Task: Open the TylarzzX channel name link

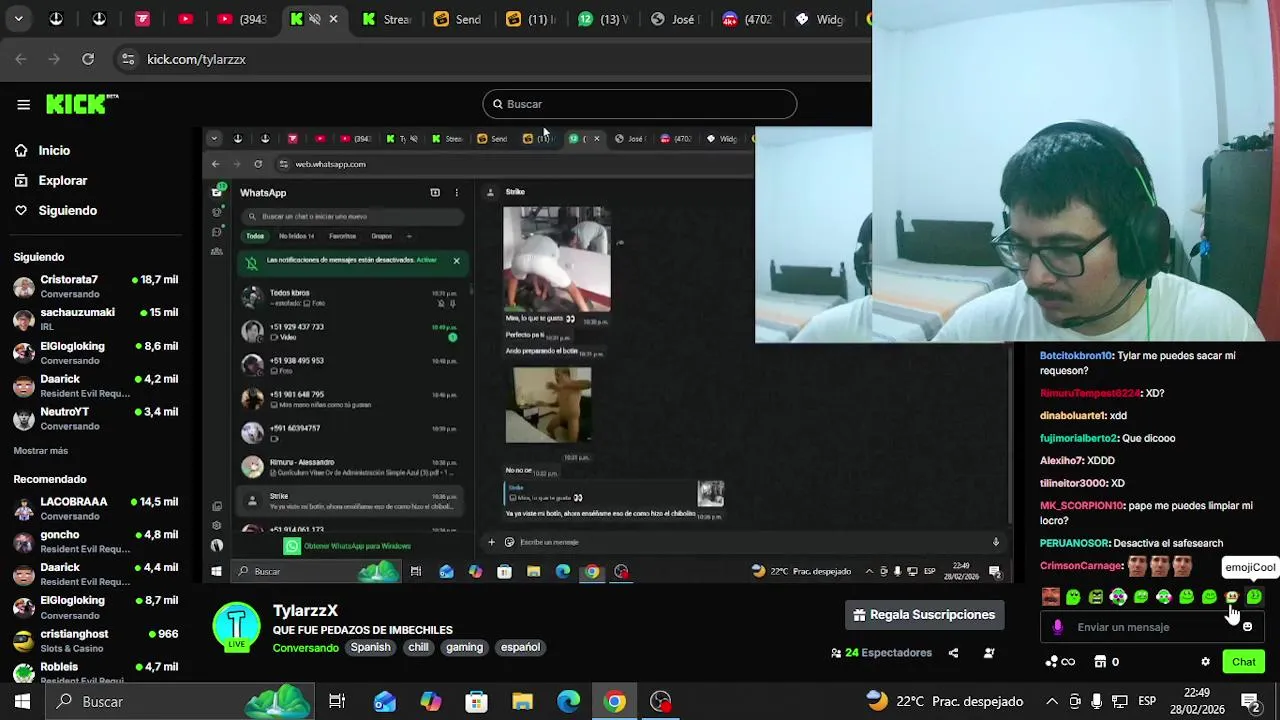Action: [x=305, y=610]
